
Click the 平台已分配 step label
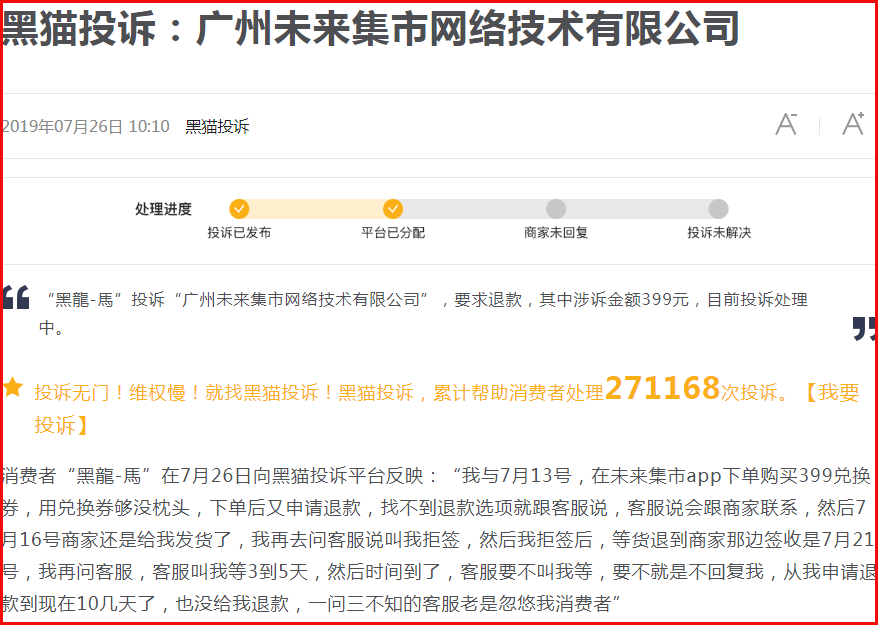[393, 233]
